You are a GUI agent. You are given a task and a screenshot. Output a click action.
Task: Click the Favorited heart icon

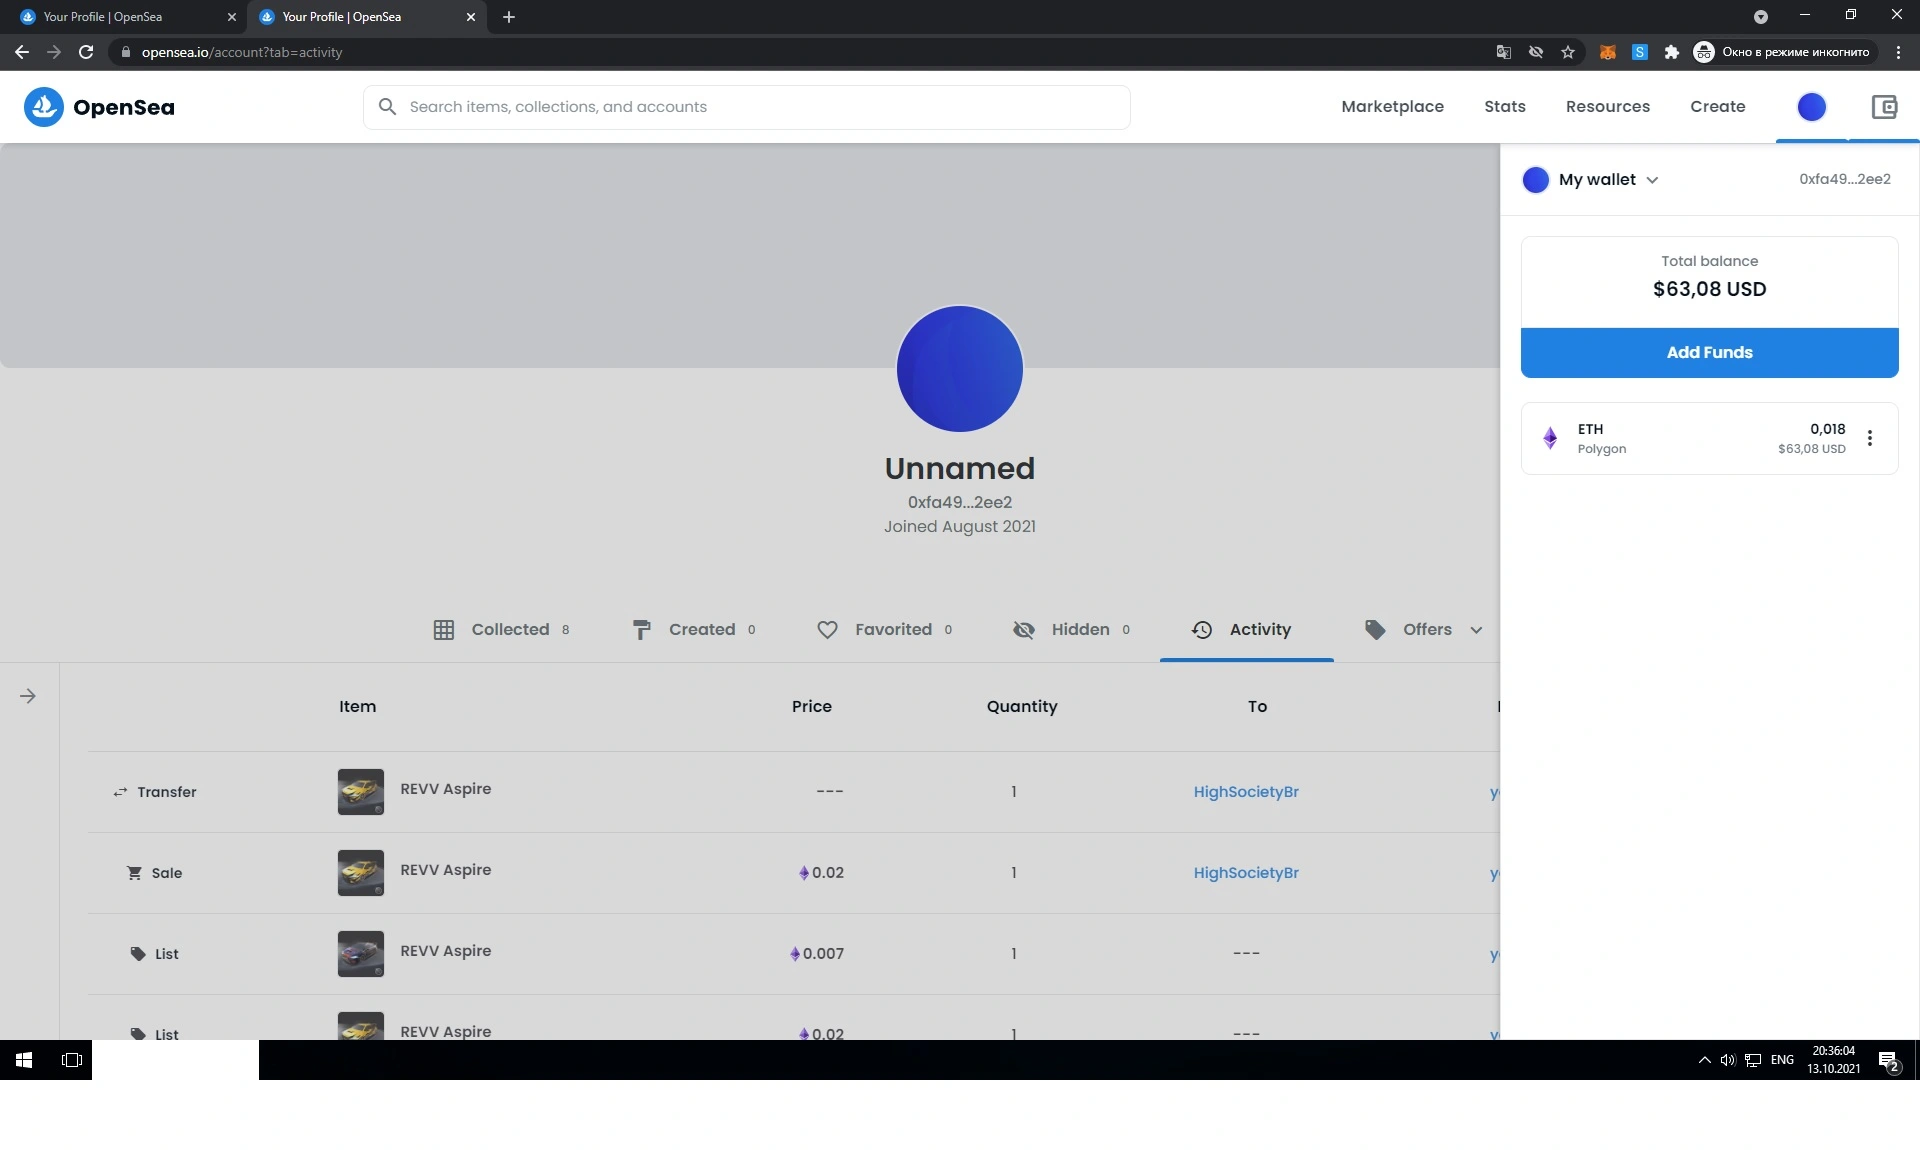click(827, 630)
